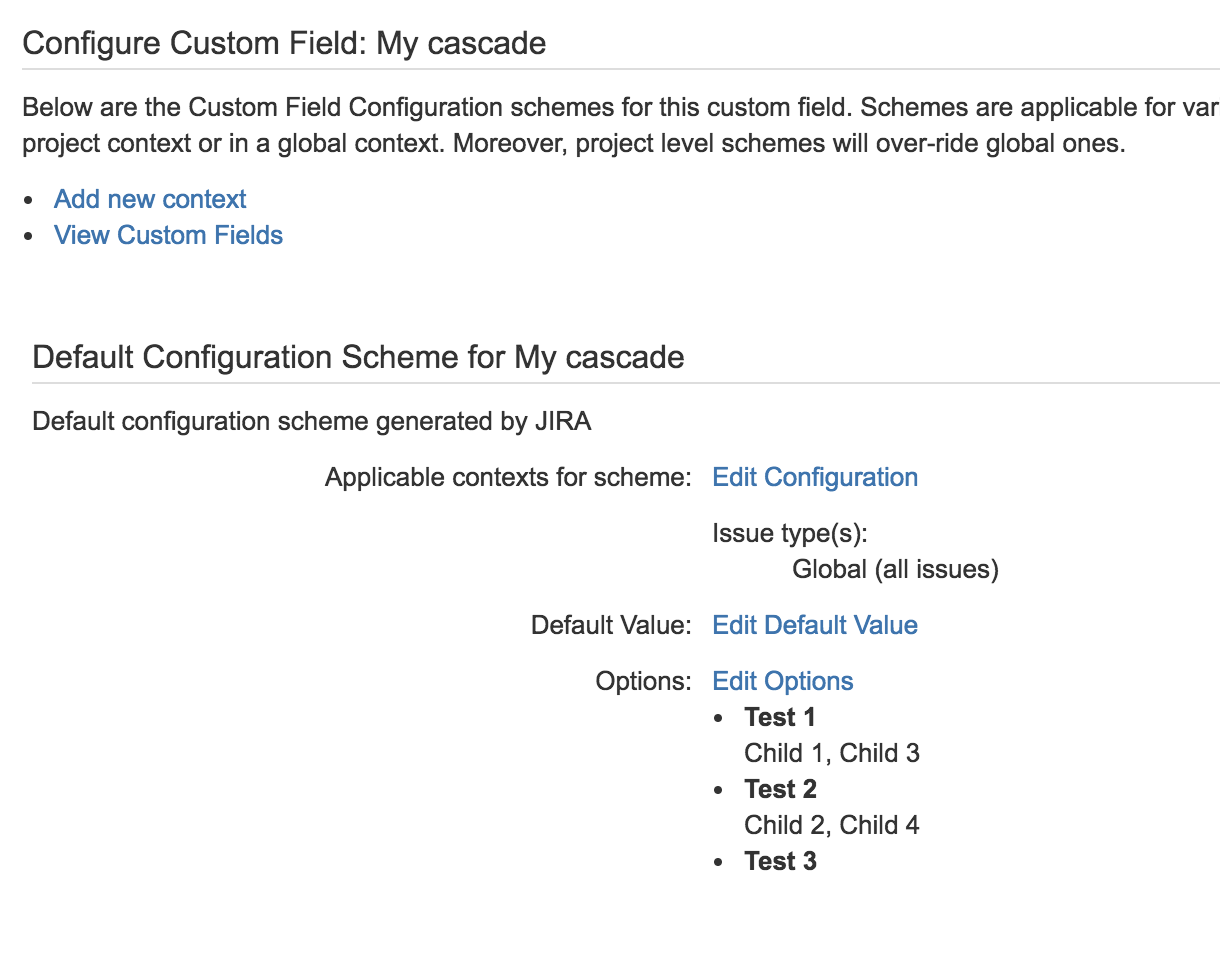Viewport: 1220px width, 960px height.
Task: Click the Applicable contexts for scheme label
Action: pos(508,477)
